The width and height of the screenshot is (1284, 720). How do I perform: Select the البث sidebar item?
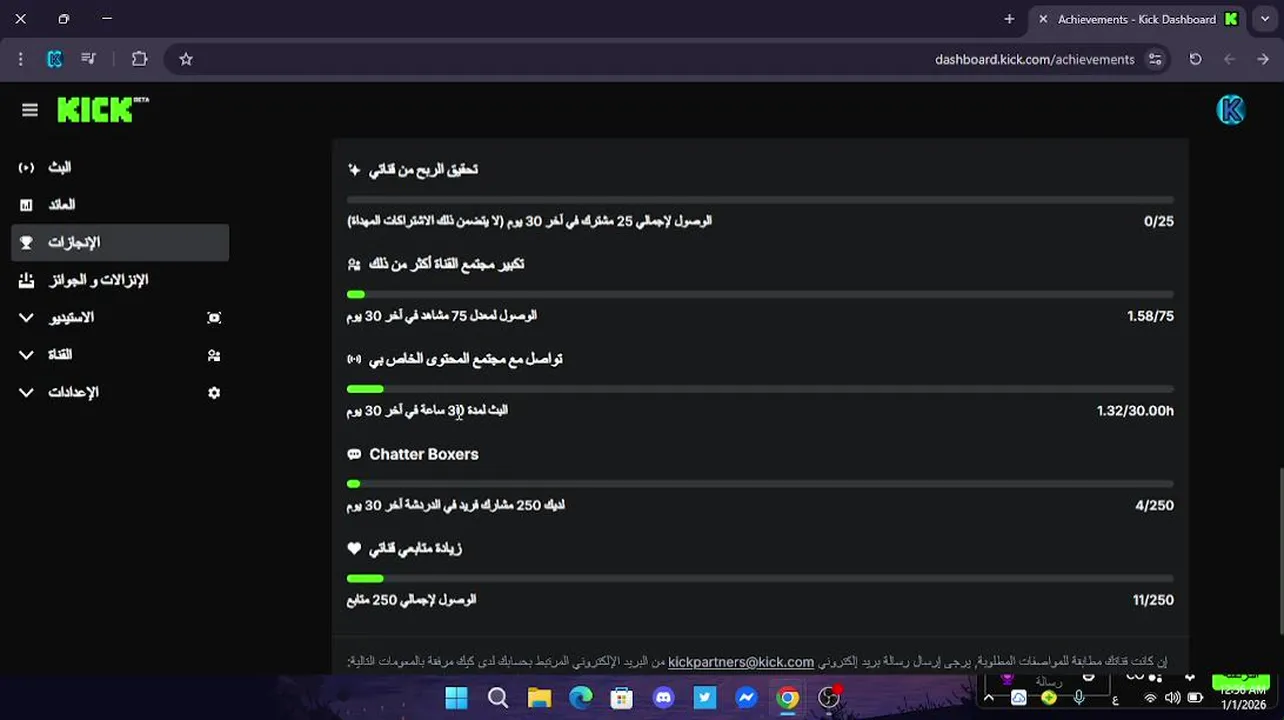120,167
